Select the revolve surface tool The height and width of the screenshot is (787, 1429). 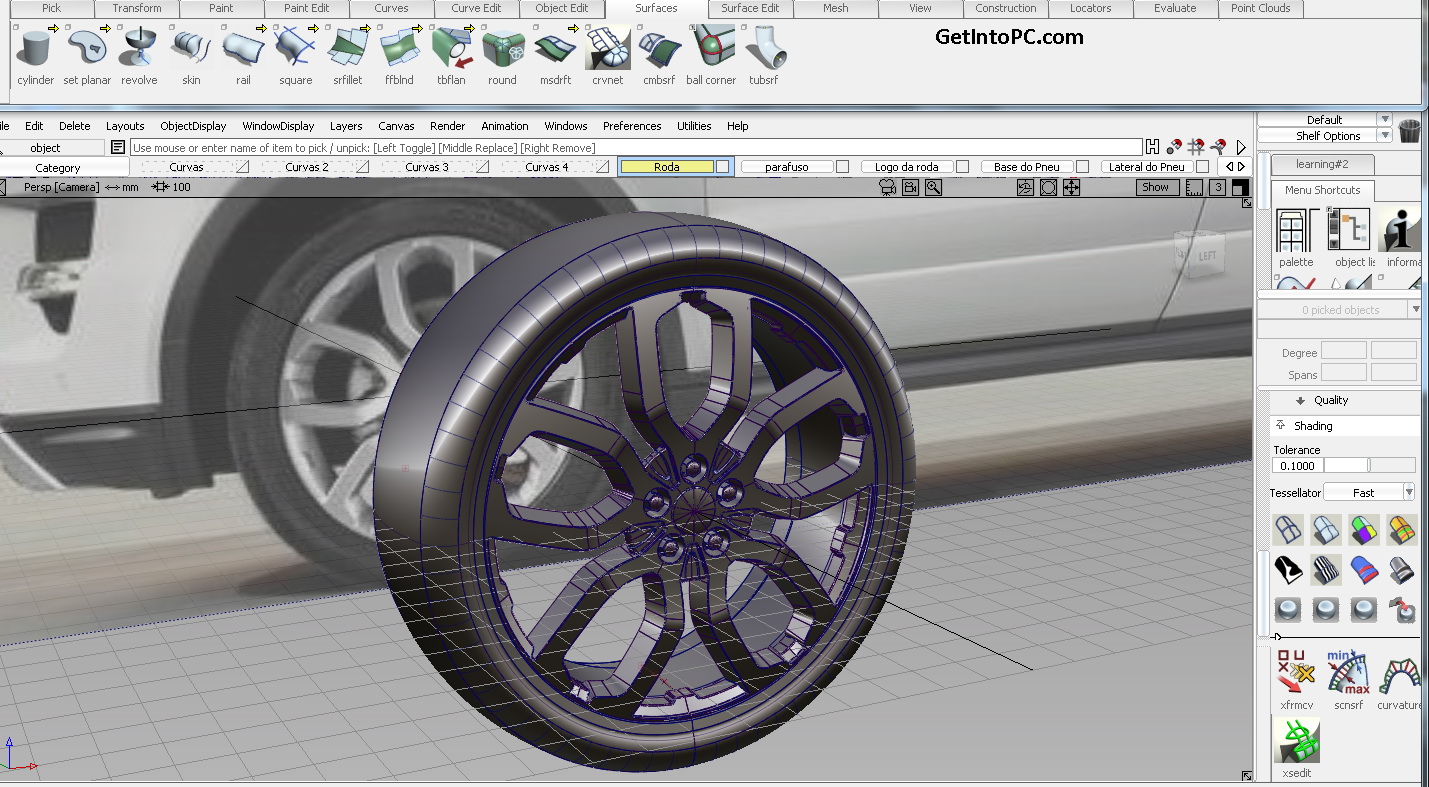click(x=138, y=48)
